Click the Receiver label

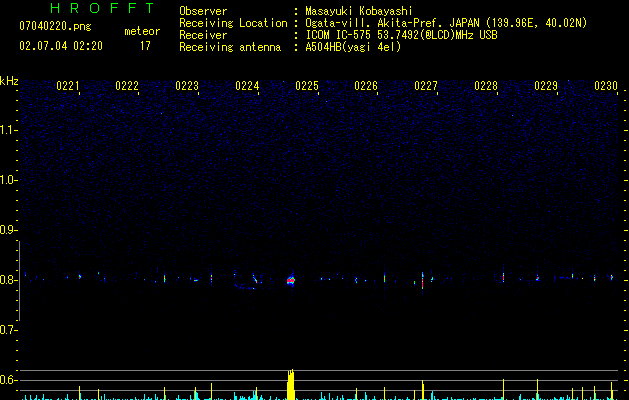(203, 35)
